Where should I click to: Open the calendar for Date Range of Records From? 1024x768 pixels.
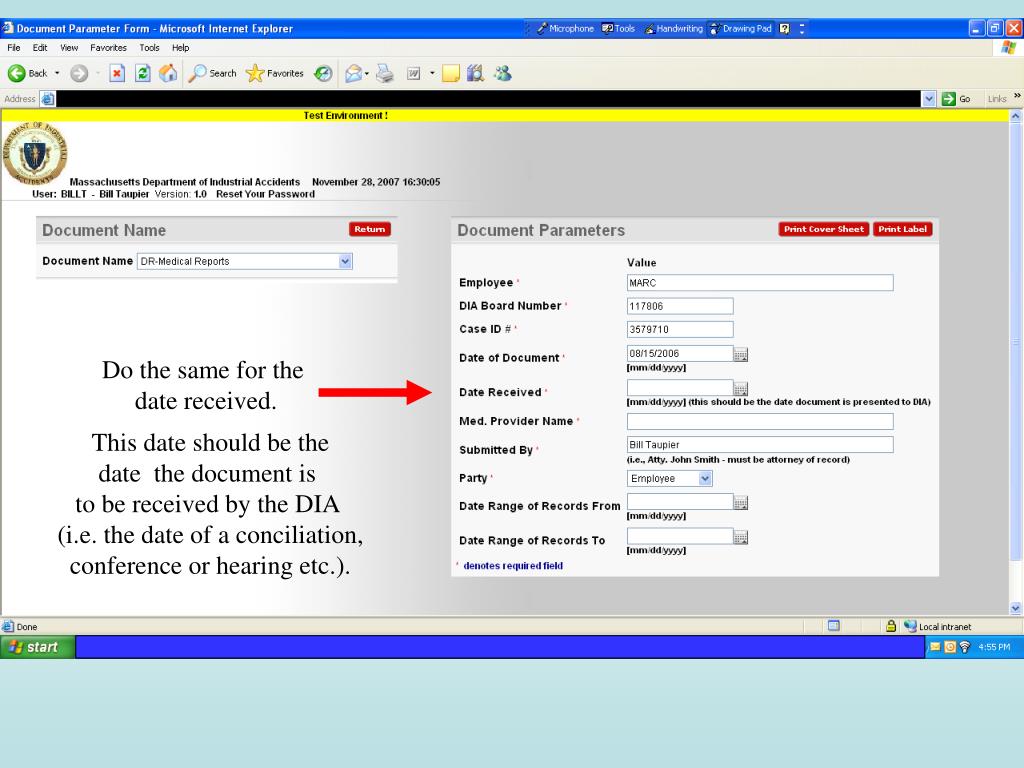tap(741, 502)
